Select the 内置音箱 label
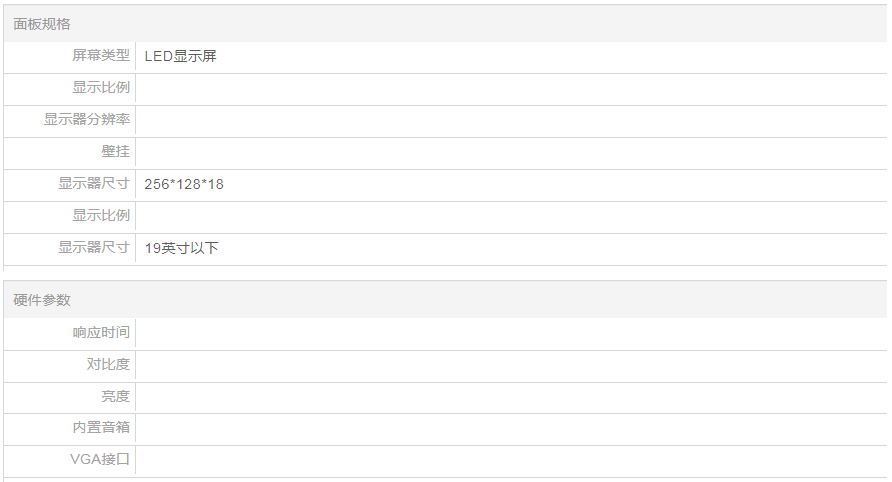The width and height of the screenshot is (892, 482). tap(101, 428)
